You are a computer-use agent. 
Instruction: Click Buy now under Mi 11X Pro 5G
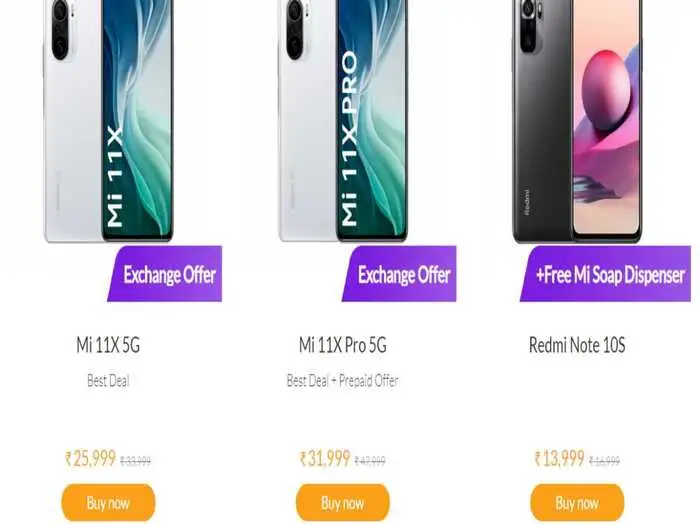point(342,503)
